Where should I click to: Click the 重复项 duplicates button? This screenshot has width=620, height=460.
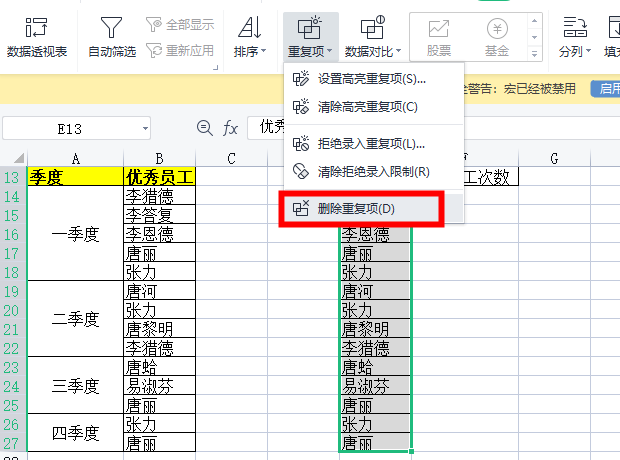310,38
